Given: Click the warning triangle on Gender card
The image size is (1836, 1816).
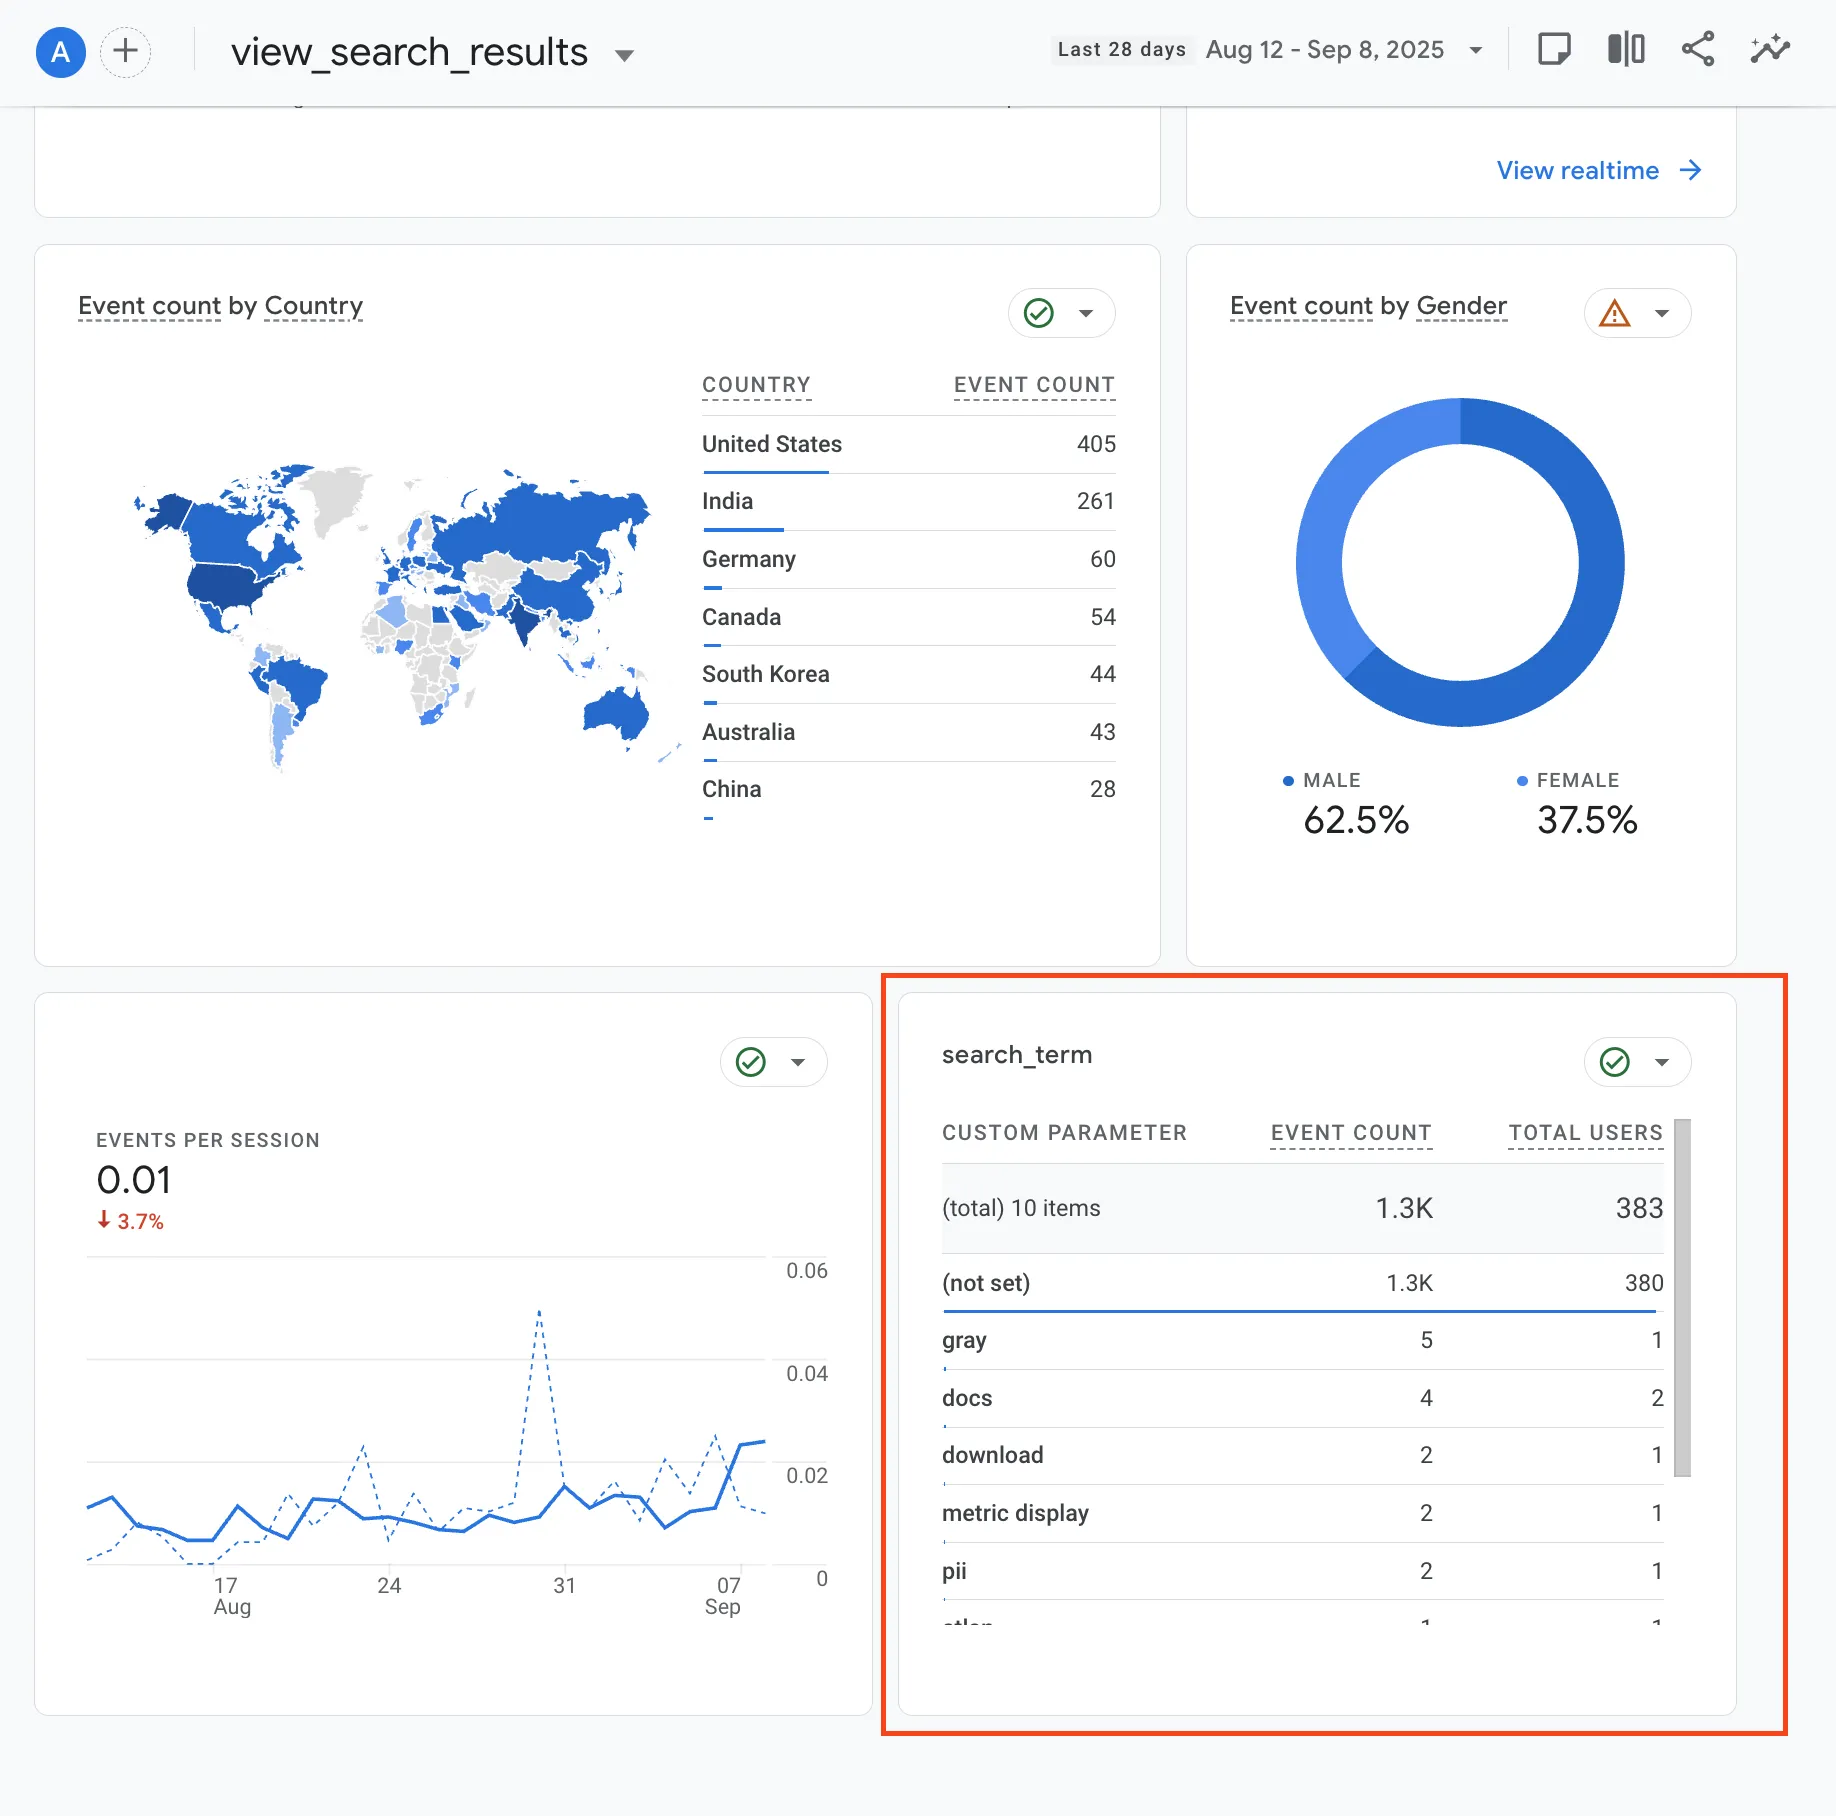Looking at the screenshot, I should click(x=1614, y=313).
